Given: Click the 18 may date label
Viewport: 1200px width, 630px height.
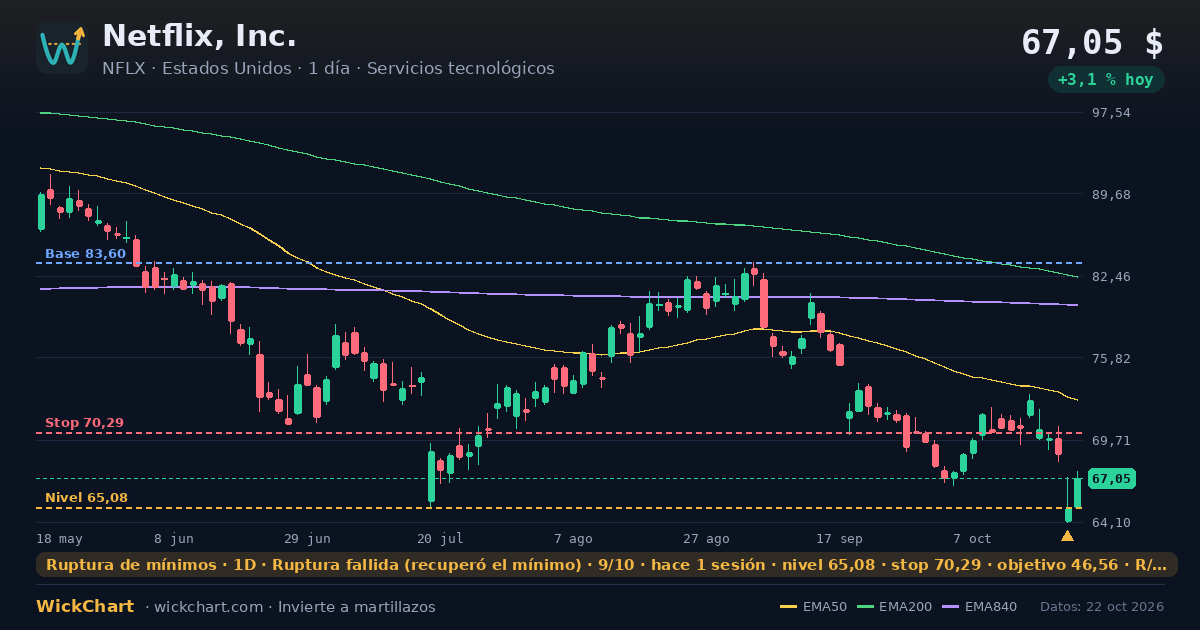Looking at the screenshot, I should point(60,538).
